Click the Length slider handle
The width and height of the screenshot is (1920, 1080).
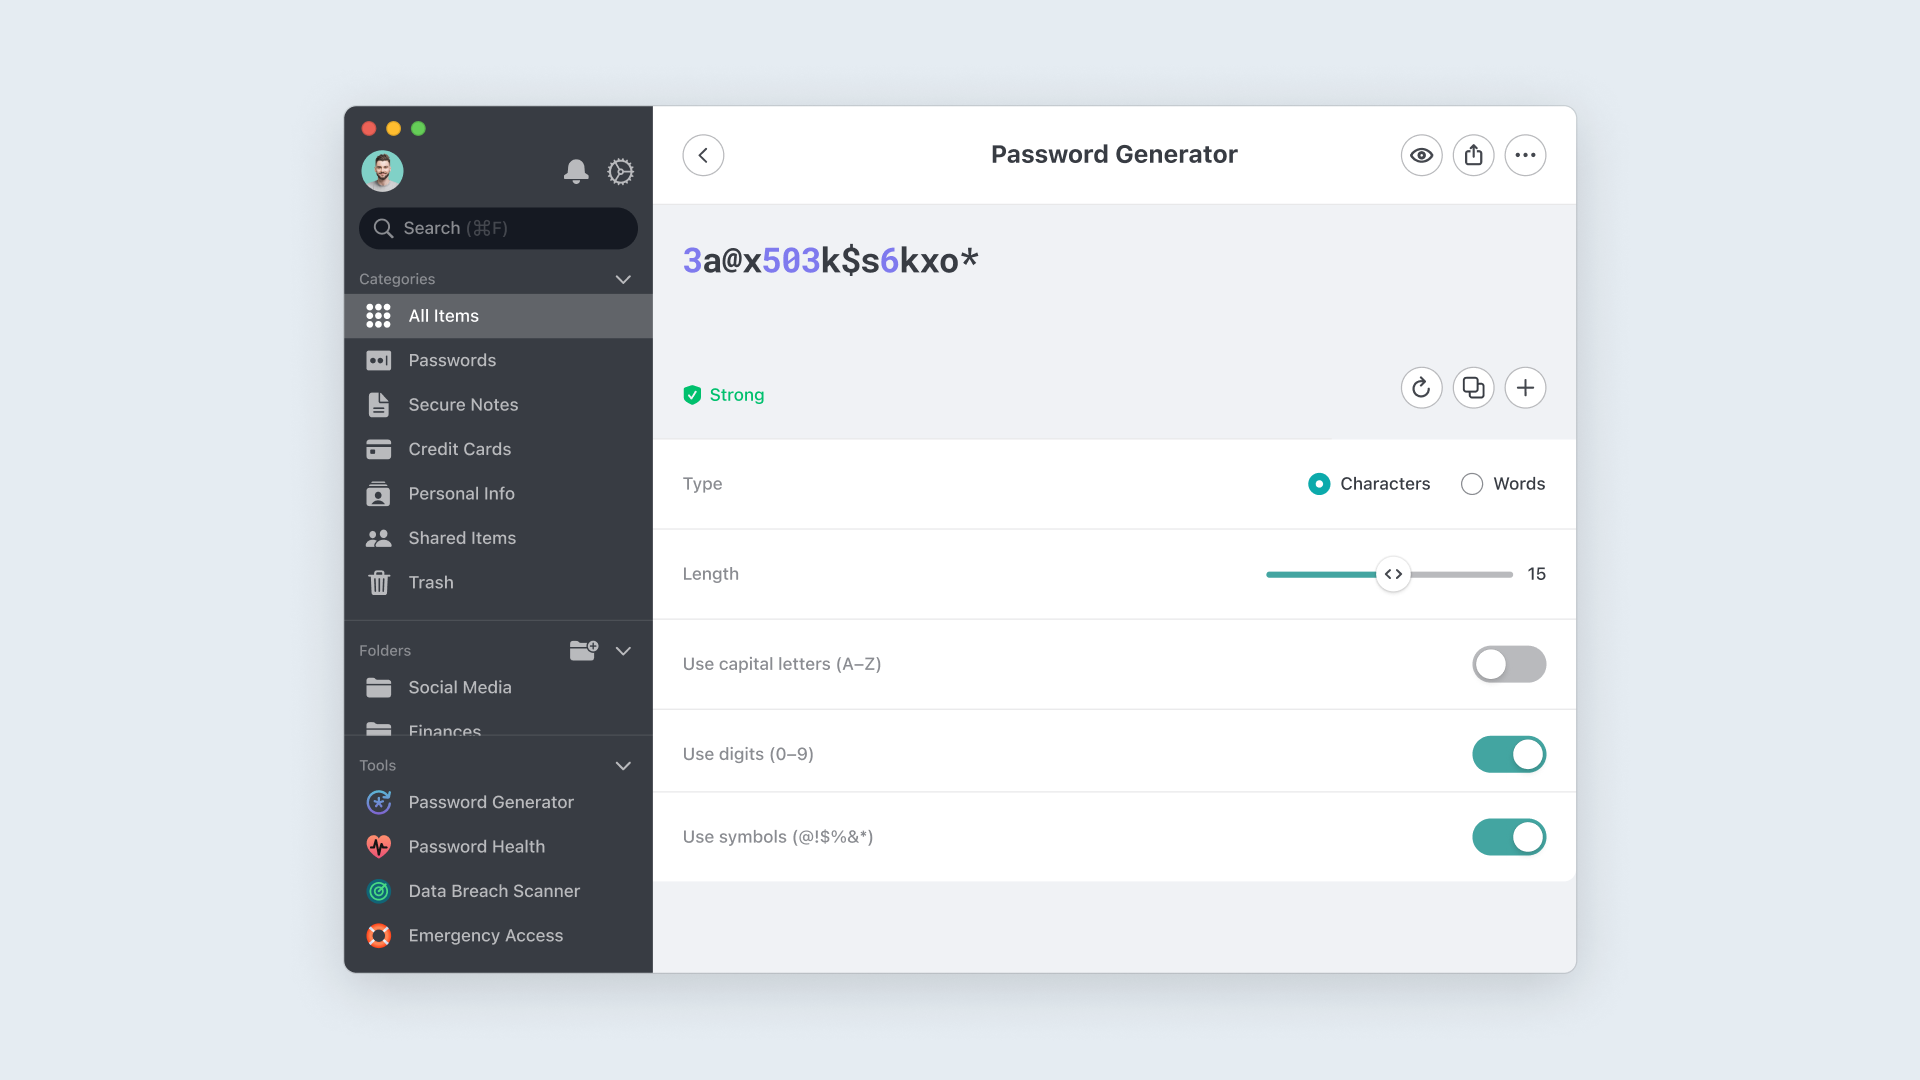click(x=1393, y=574)
